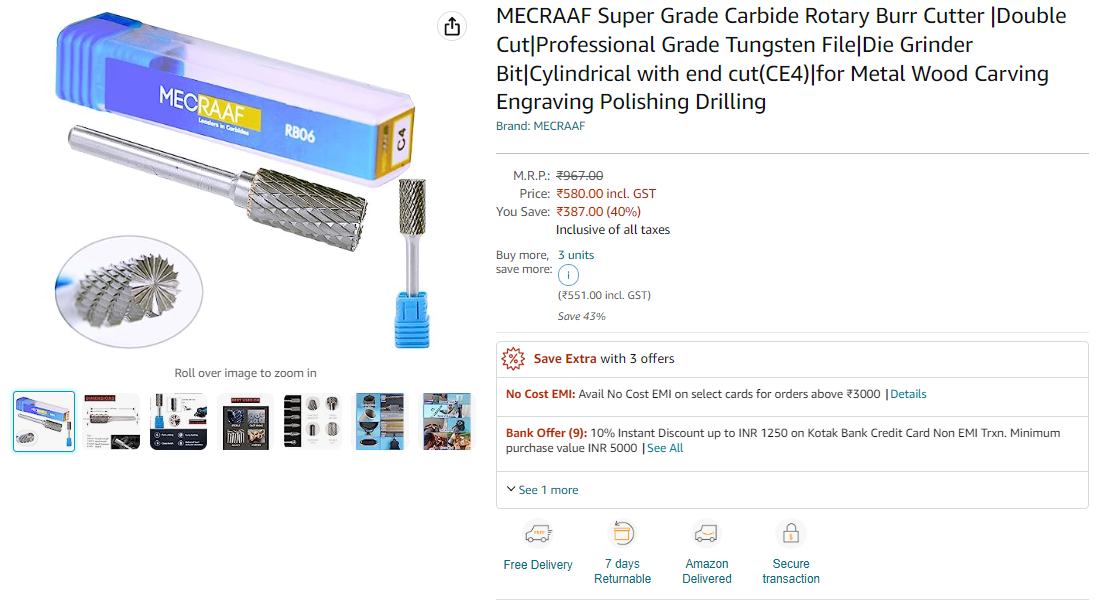The height and width of the screenshot is (616, 1106).
Task: Select the Dimensions diagram thumbnail
Action: pyautogui.click(x=111, y=421)
